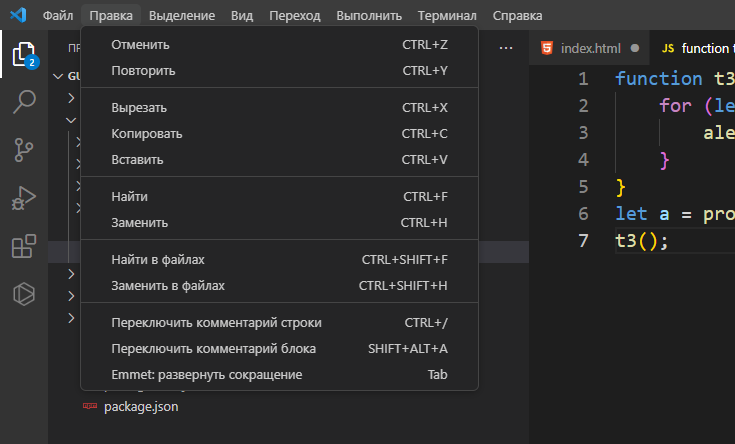Open the explorer panel three-dots menu
This screenshot has width=735, height=444.
pyautogui.click(x=506, y=48)
